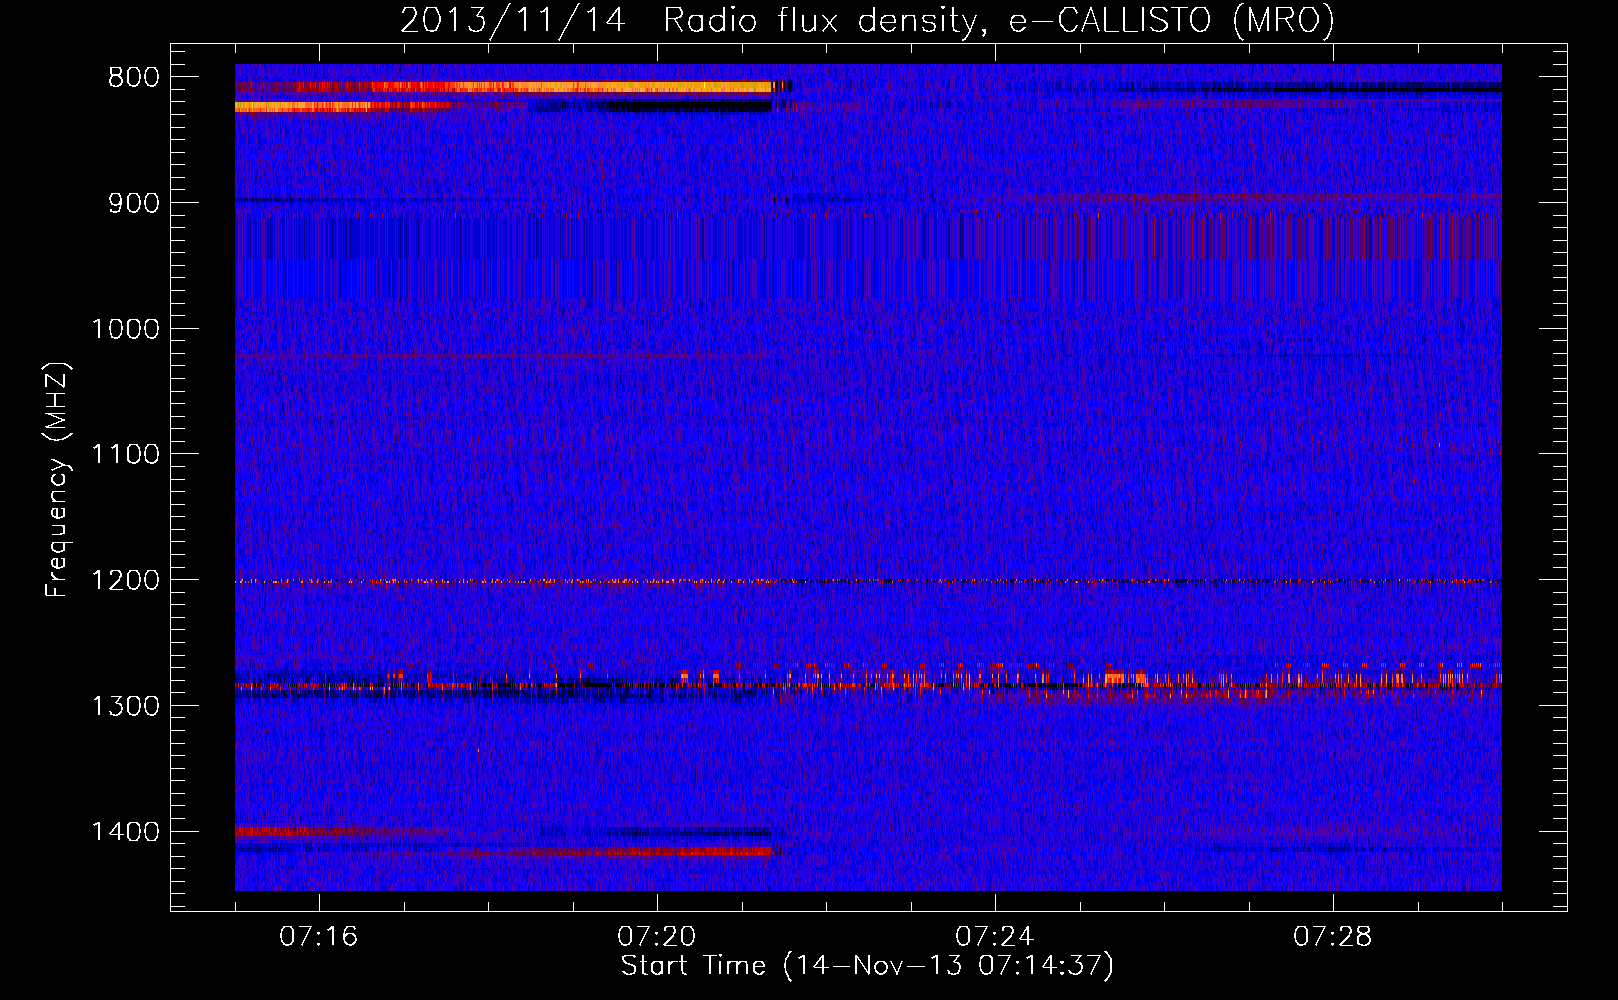Click the 1000 frequency tick label
The width and height of the screenshot is (1618, 1000).
(125, 329)
